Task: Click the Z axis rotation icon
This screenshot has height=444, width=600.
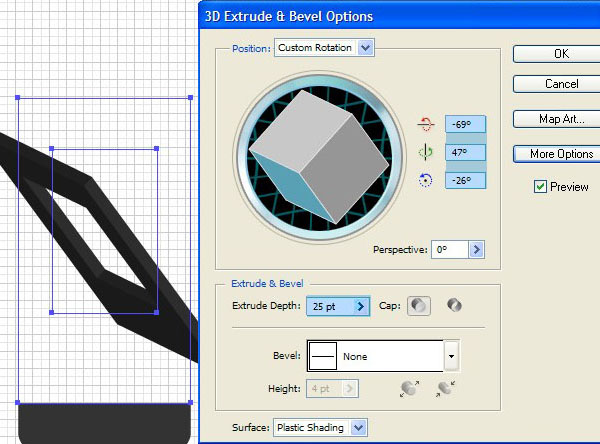Action: tap(425, 180)
